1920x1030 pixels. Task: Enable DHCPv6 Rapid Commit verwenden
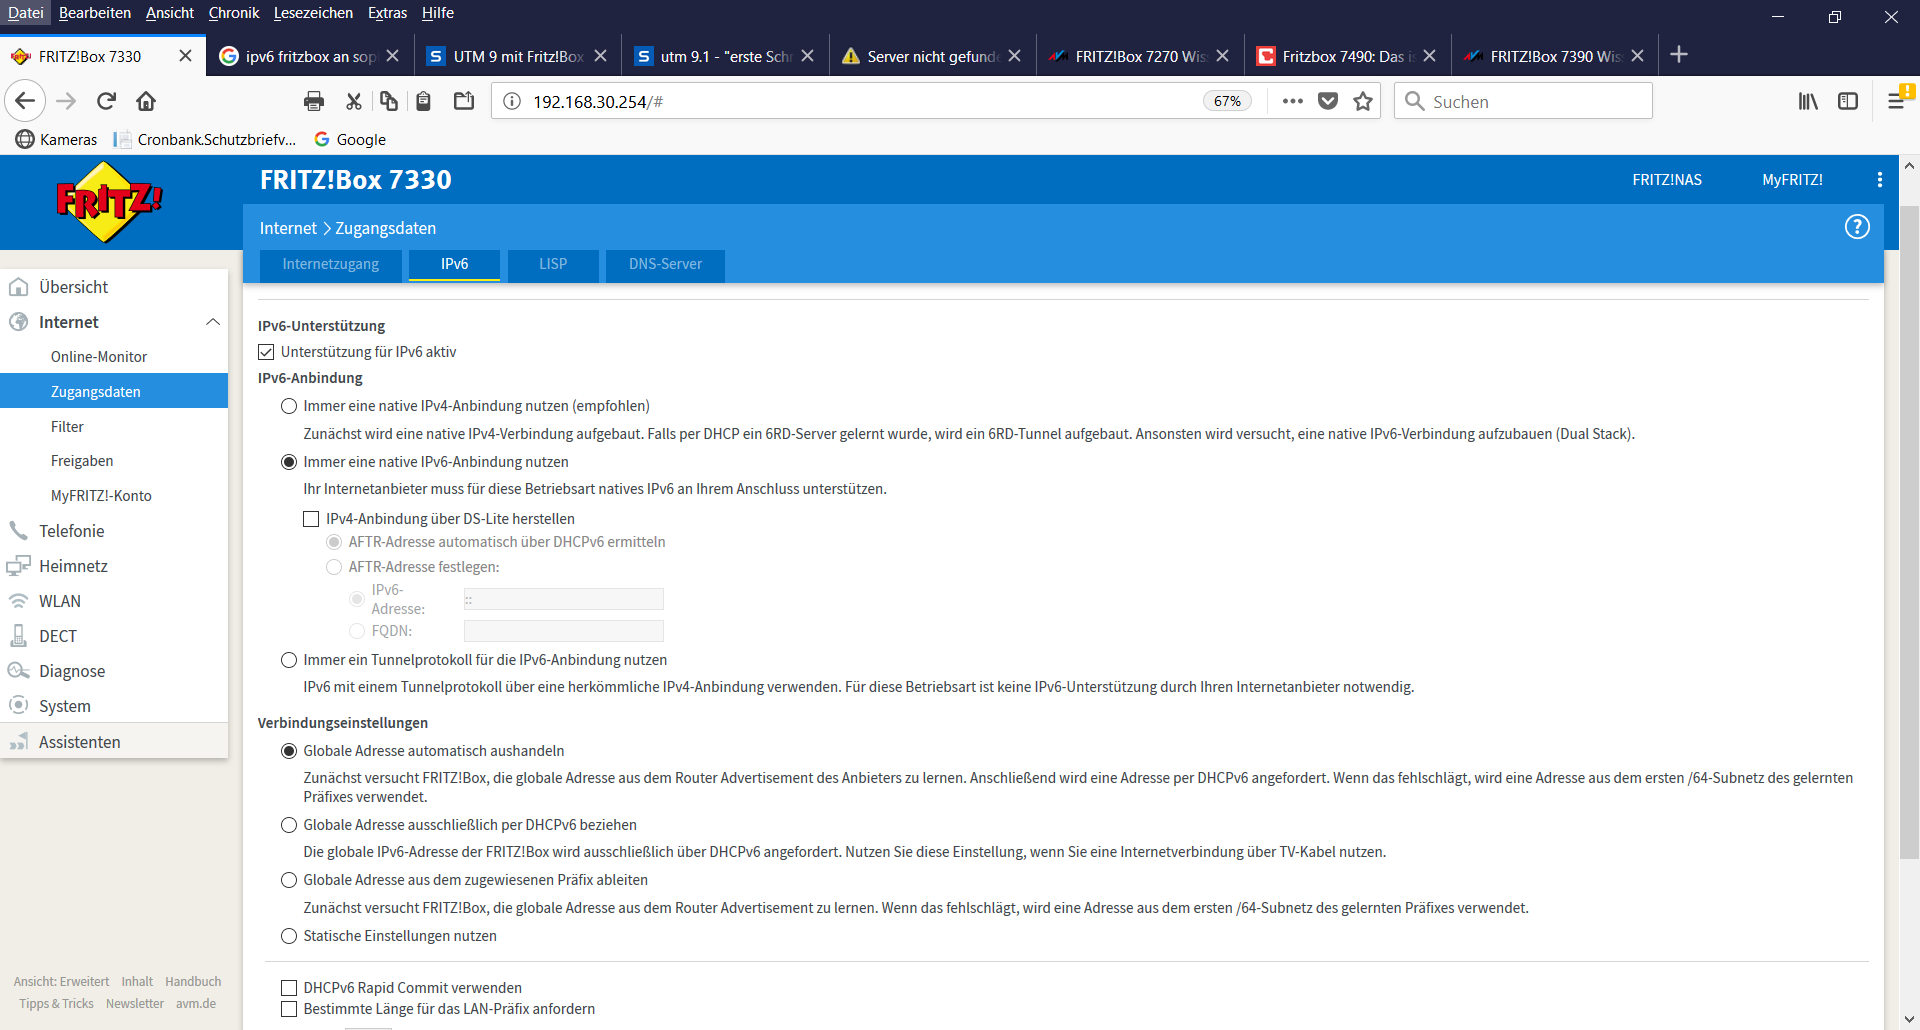click(x=289, y=988)
